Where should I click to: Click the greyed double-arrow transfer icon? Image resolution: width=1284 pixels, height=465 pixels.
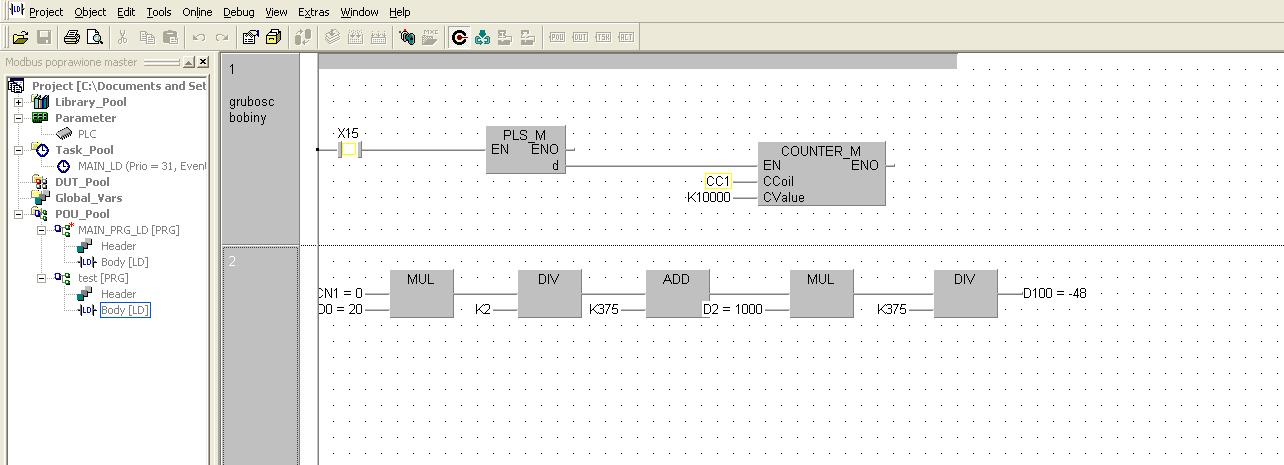point(303,37)
